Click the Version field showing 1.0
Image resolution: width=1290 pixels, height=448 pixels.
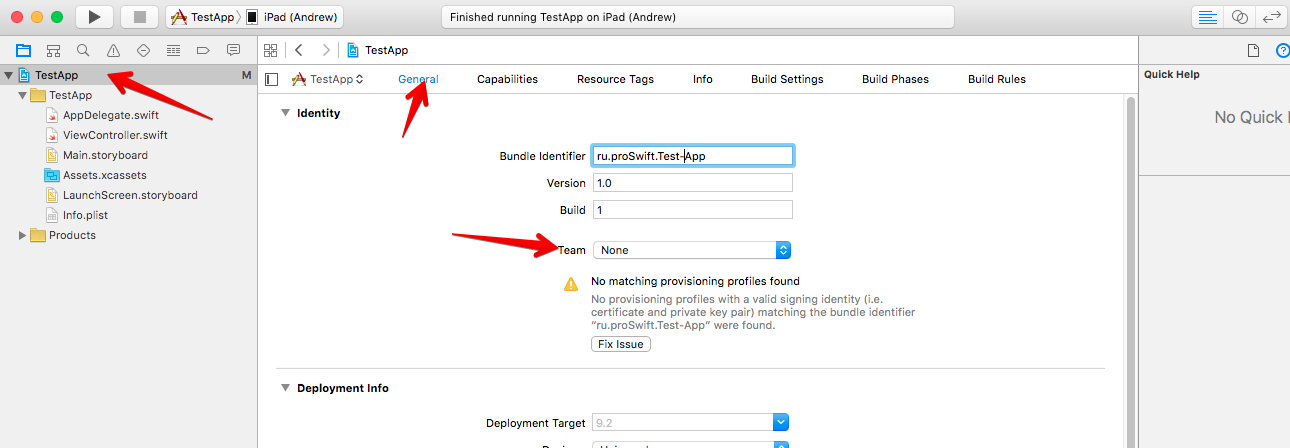(x=692, y=183)
